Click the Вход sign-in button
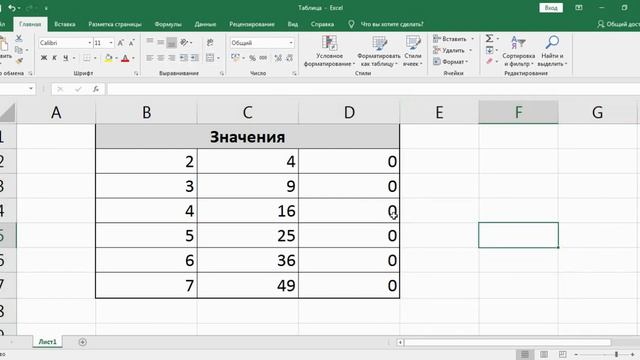The width and height of the screenshot is (640, 360). pos(551,8)
